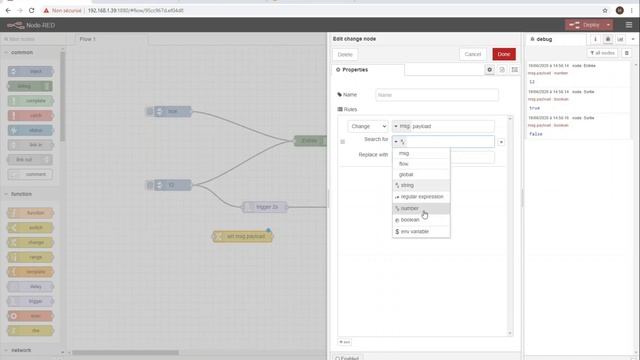Choose msg from the type list
Screen dimensions: 640x360
(421, 153)
